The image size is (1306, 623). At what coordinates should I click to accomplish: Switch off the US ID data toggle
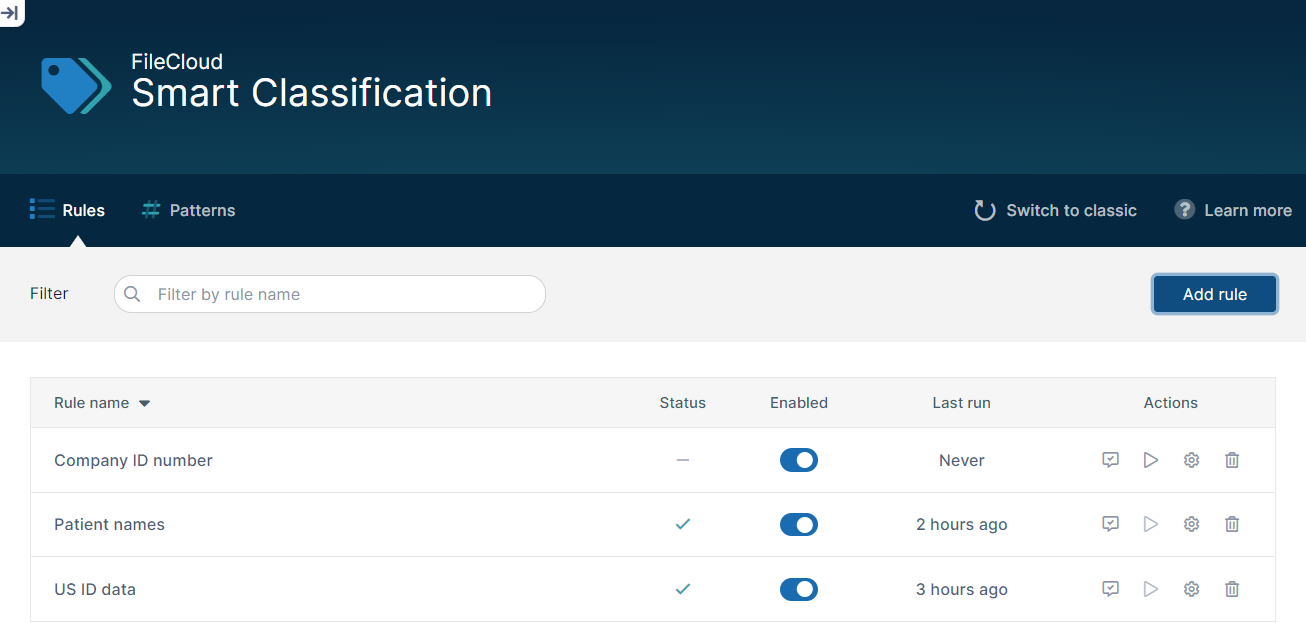coord(798,589)
